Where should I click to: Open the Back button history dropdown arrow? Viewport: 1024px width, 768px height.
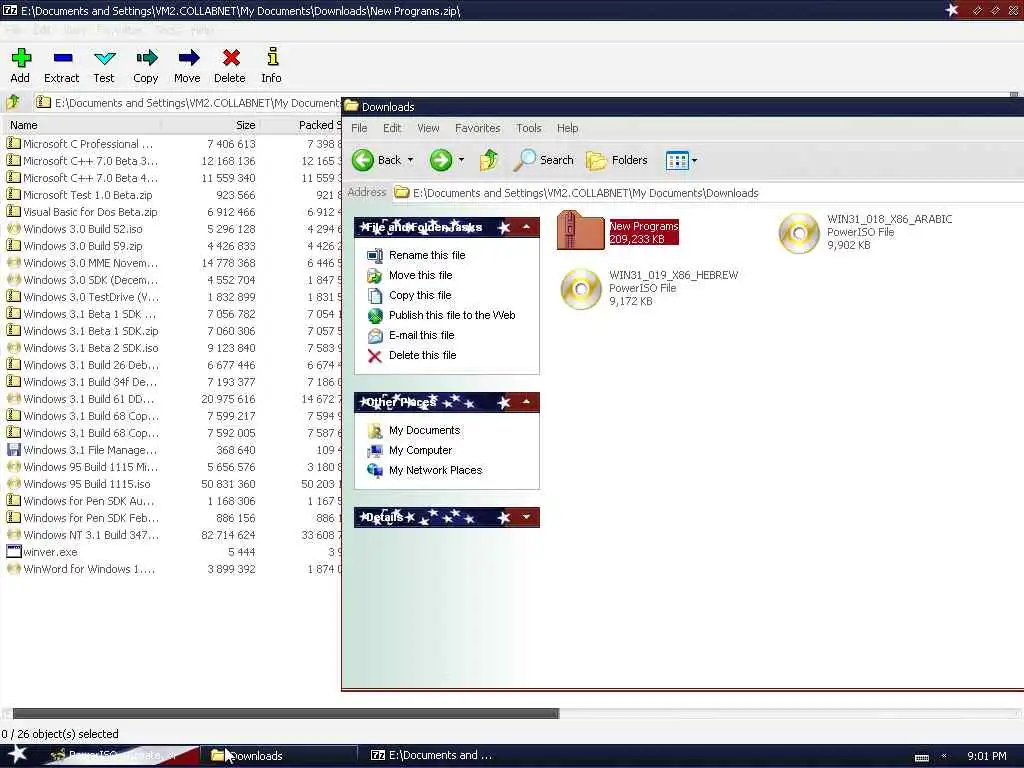411,160
